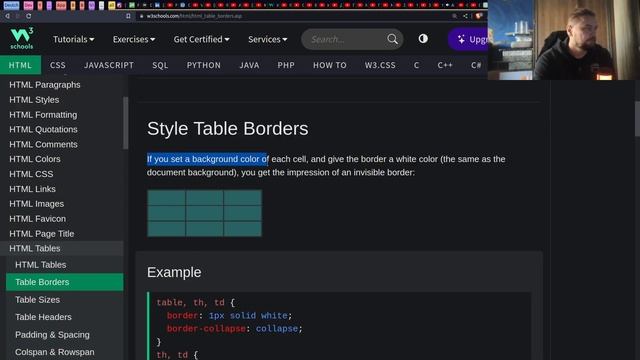This screenshot has height=360, width=640.
Task: Select the SQL tab
Action: click(x=160, y=65)
